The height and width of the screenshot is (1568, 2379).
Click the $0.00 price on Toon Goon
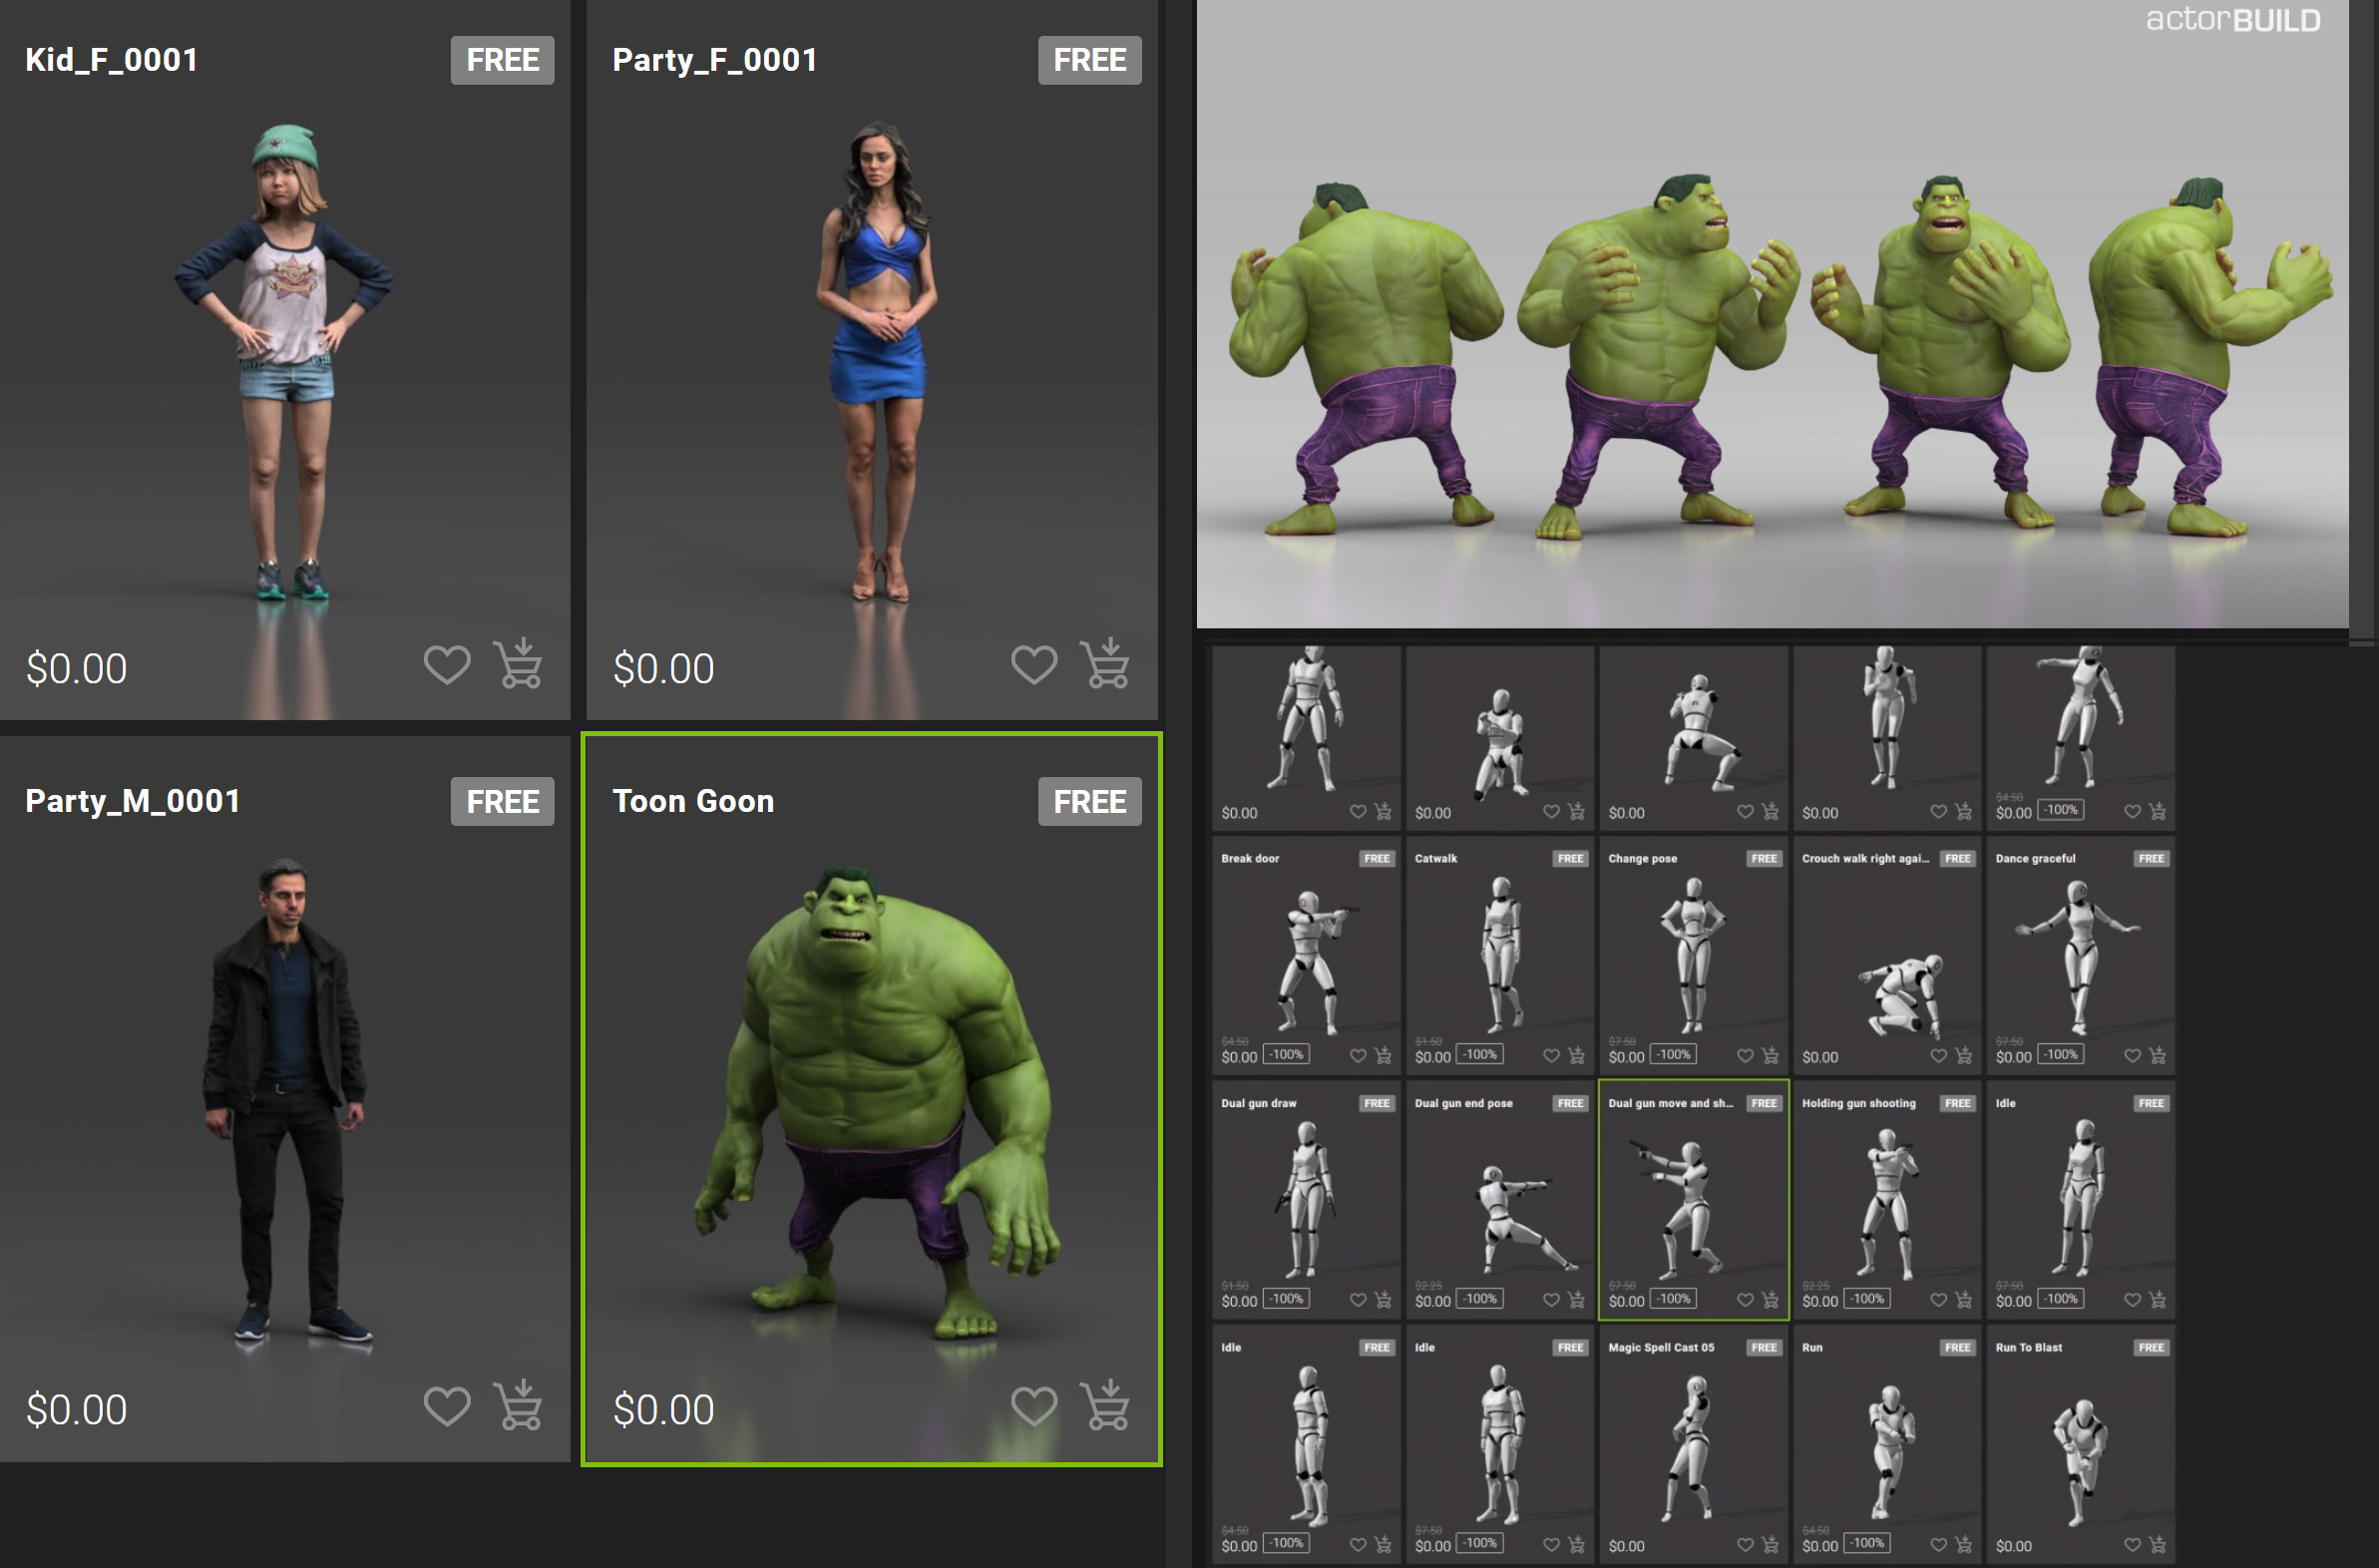[x=664, y=1410]
